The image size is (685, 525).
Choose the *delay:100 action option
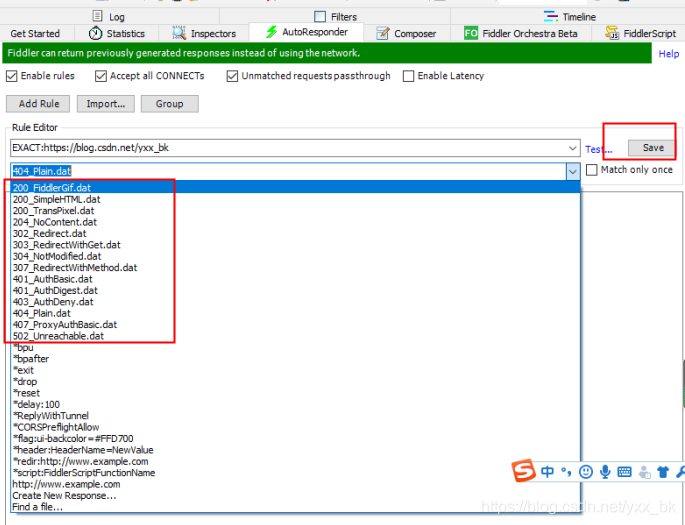296,404
